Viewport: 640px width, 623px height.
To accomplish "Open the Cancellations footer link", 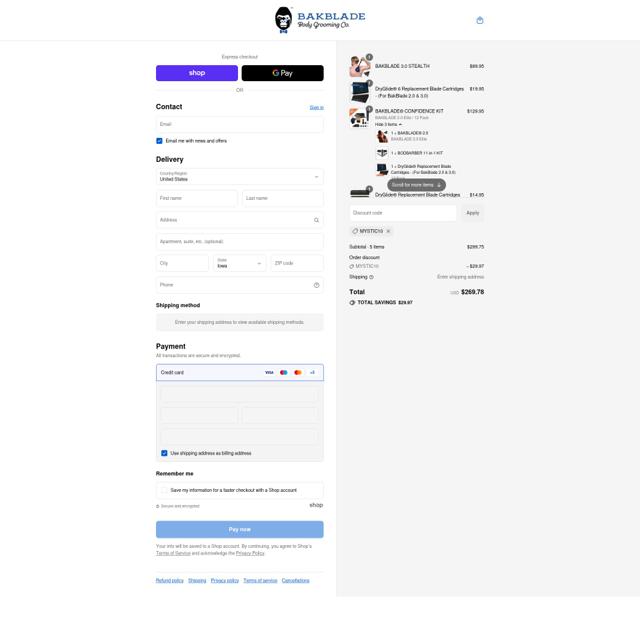I will point(296,581).
